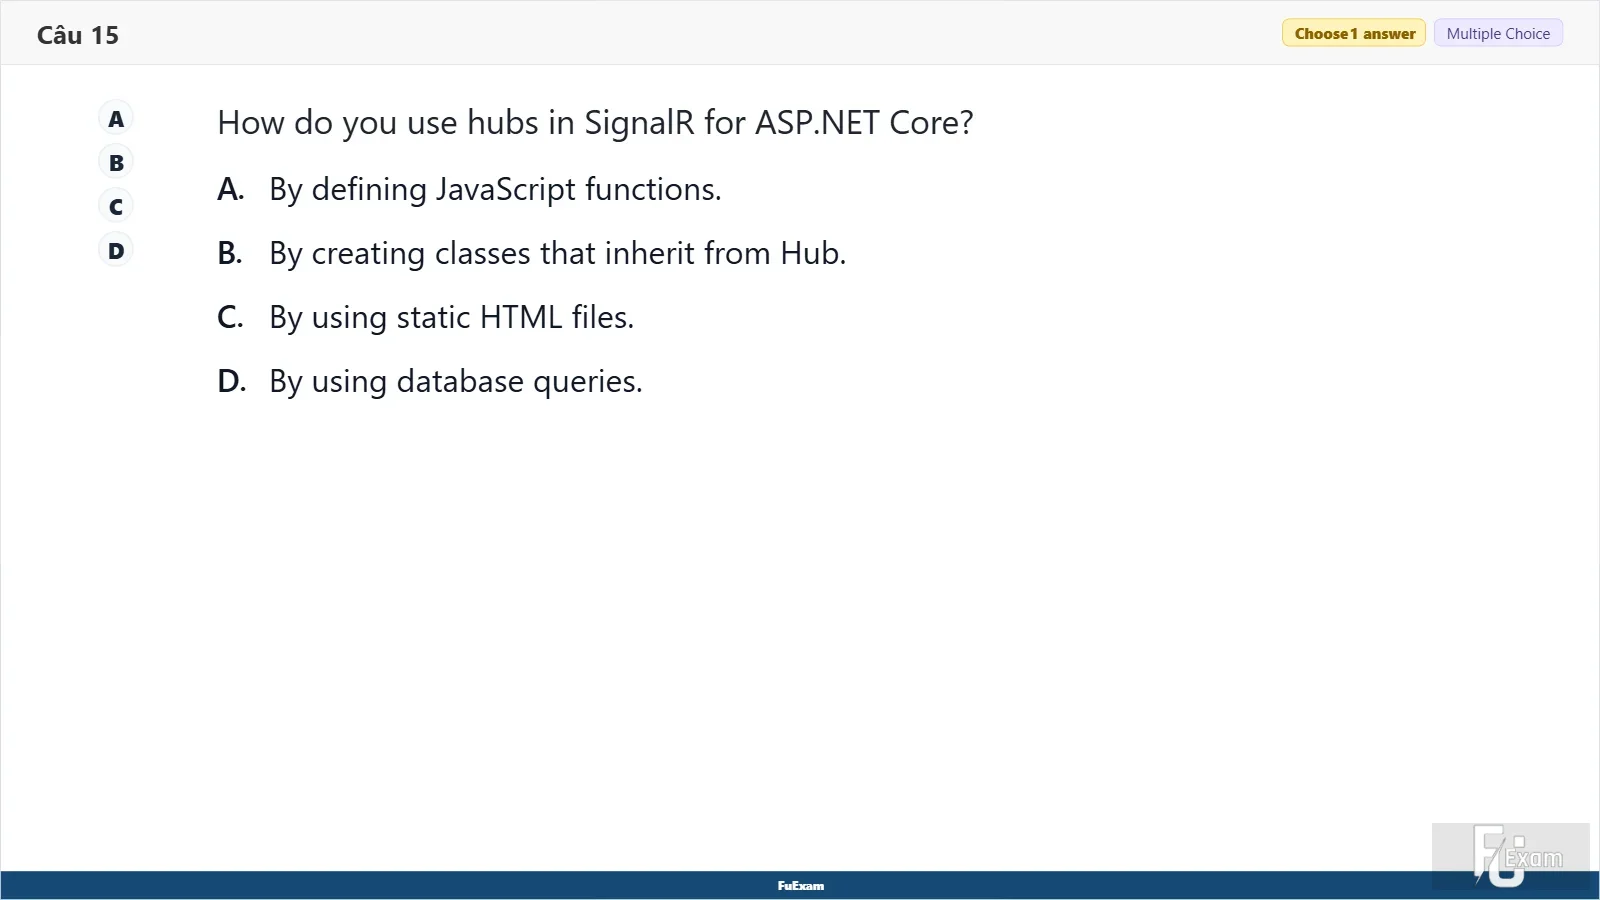This screenshot has height=900, width=1600.
Task: Click the FuExam logo watermark
Action: pos(1511,856)
